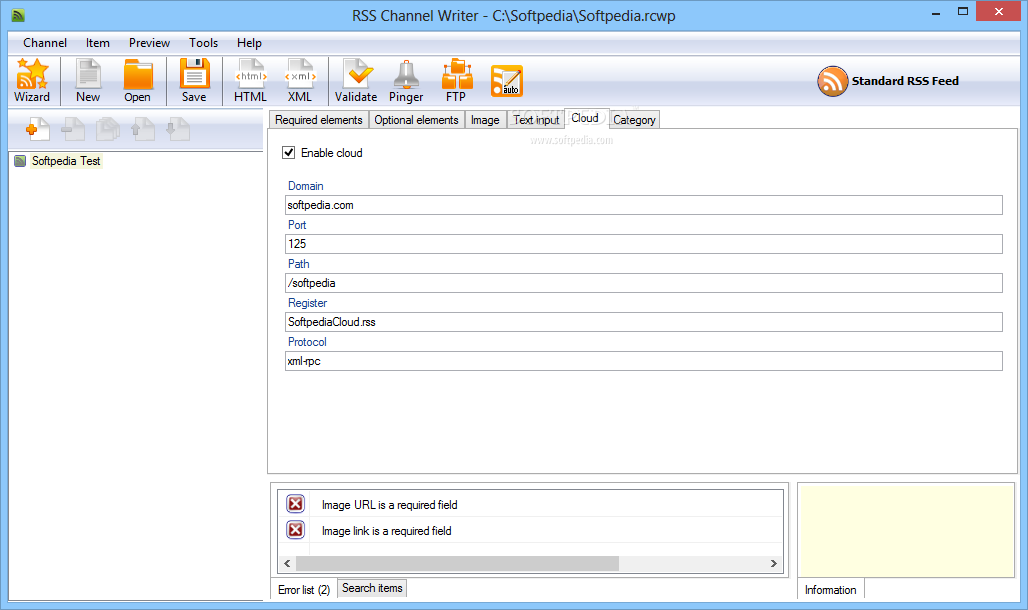Select 'Image URL is a required field' row

[x=530, y=504]
